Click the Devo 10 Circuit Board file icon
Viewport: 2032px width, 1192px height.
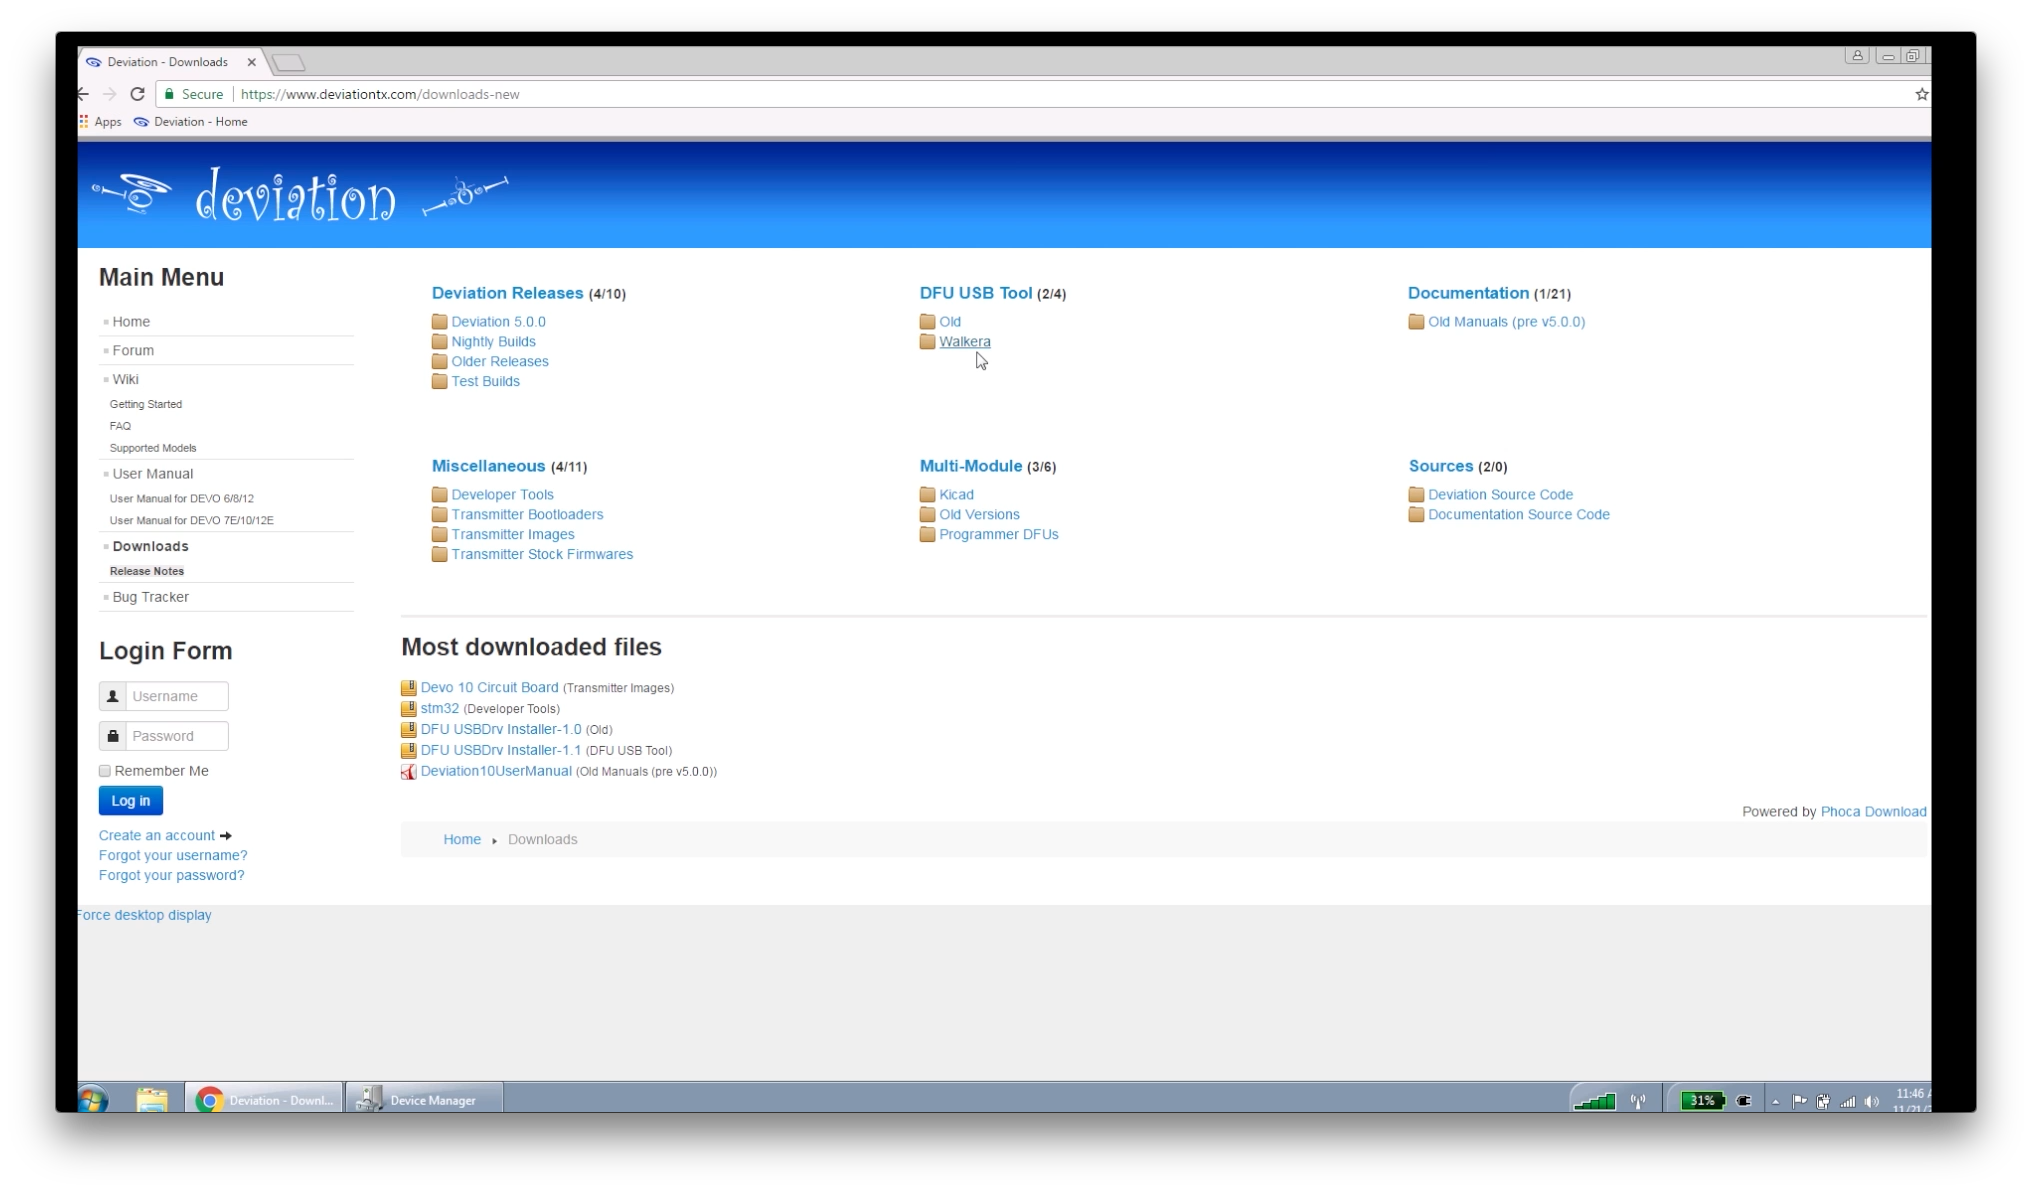407,687
